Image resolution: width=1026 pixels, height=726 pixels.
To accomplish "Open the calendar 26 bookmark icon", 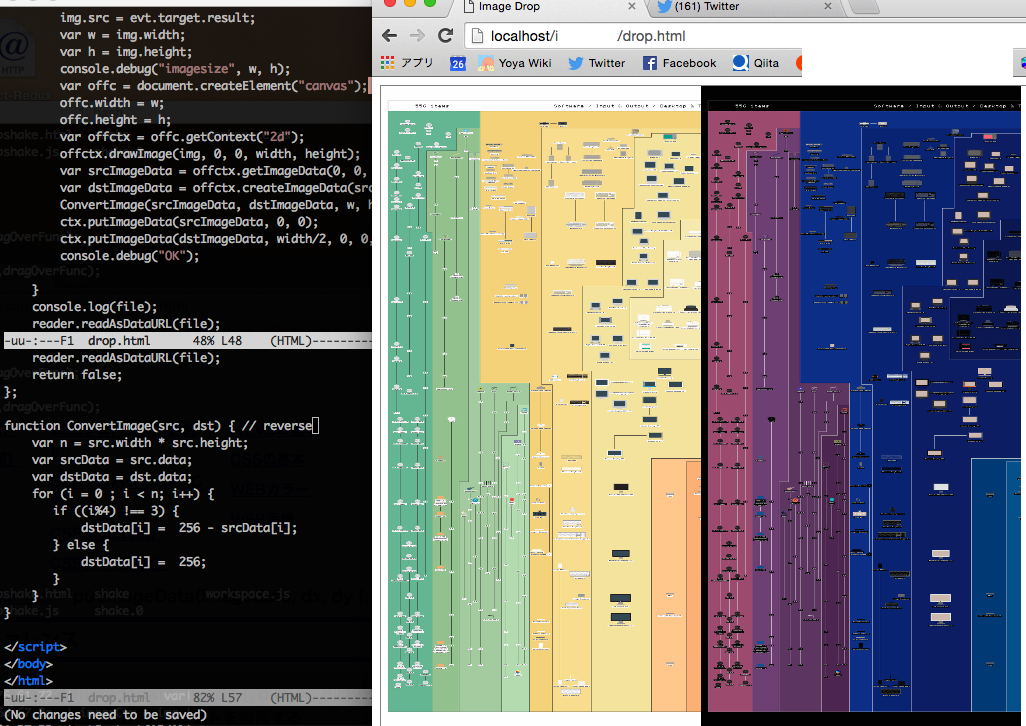I will coord(457,63).
